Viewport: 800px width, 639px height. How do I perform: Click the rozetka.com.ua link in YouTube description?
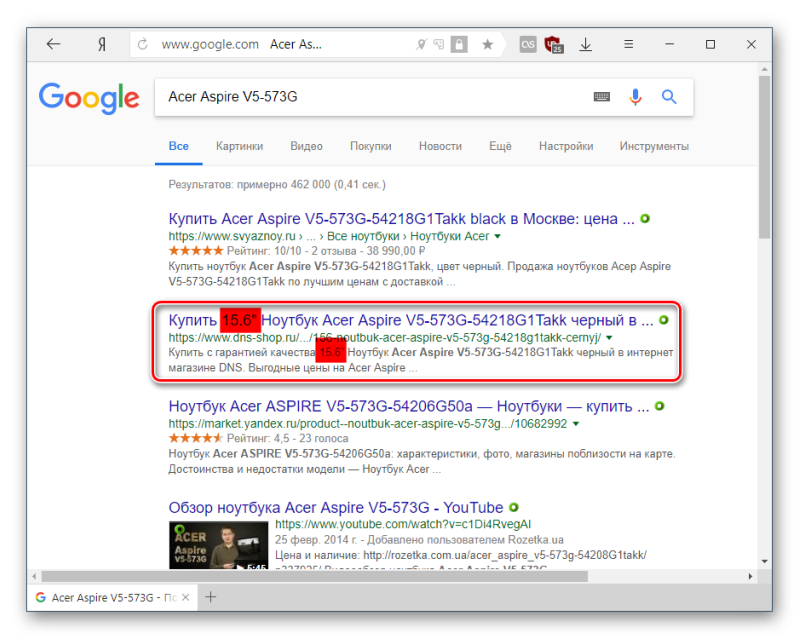(x=505, y=555)
